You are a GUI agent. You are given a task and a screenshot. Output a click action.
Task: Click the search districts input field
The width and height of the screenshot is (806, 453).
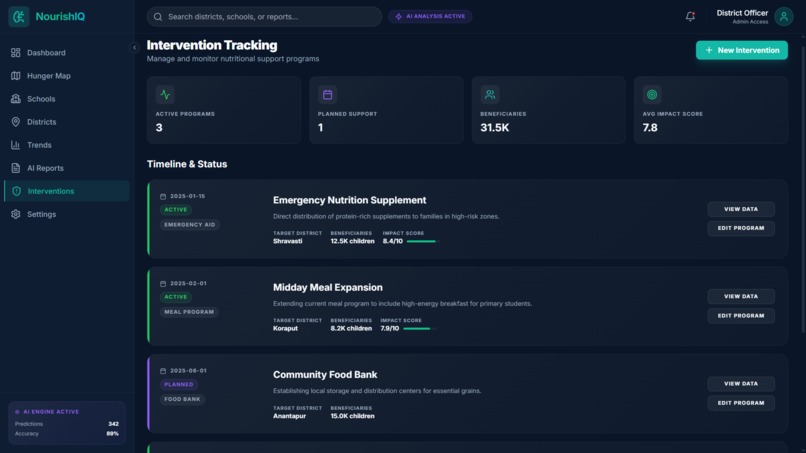click(264, 17)
